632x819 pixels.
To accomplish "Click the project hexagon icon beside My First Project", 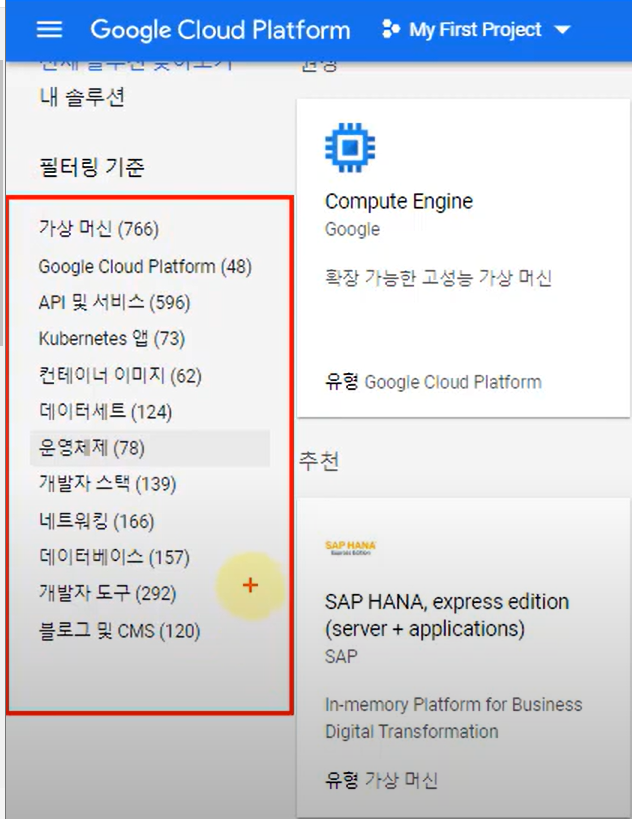I will point(391,29).
